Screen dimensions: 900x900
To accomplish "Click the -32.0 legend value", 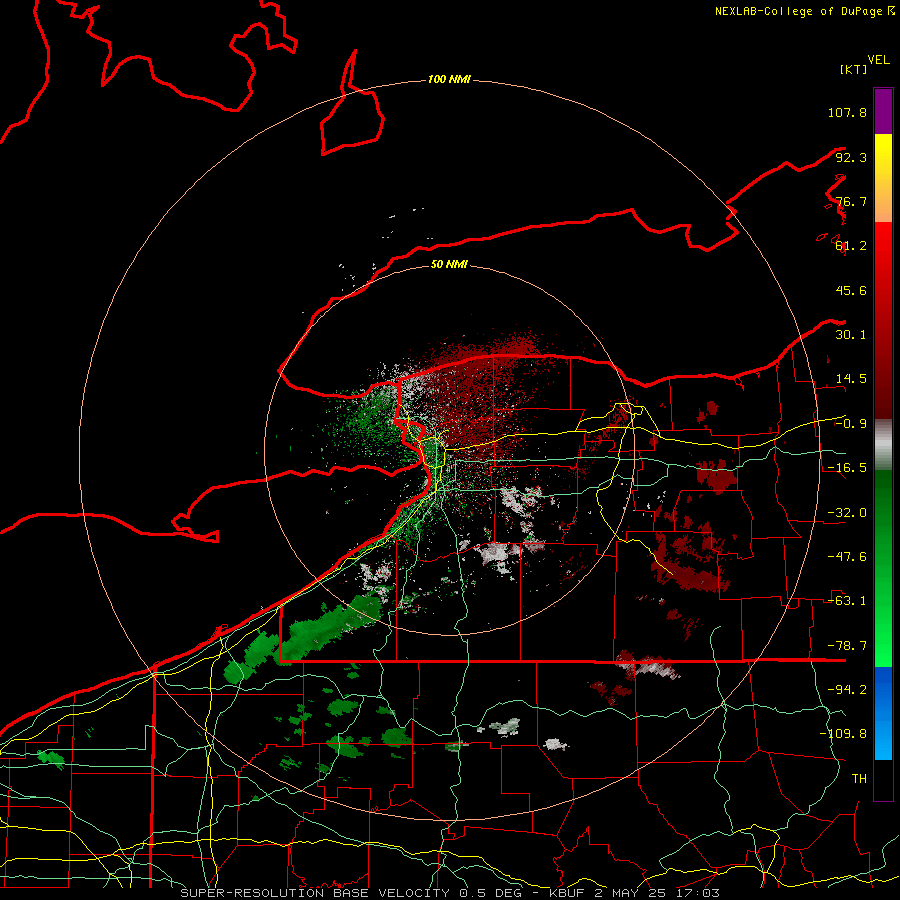I will tap(847, 513).
